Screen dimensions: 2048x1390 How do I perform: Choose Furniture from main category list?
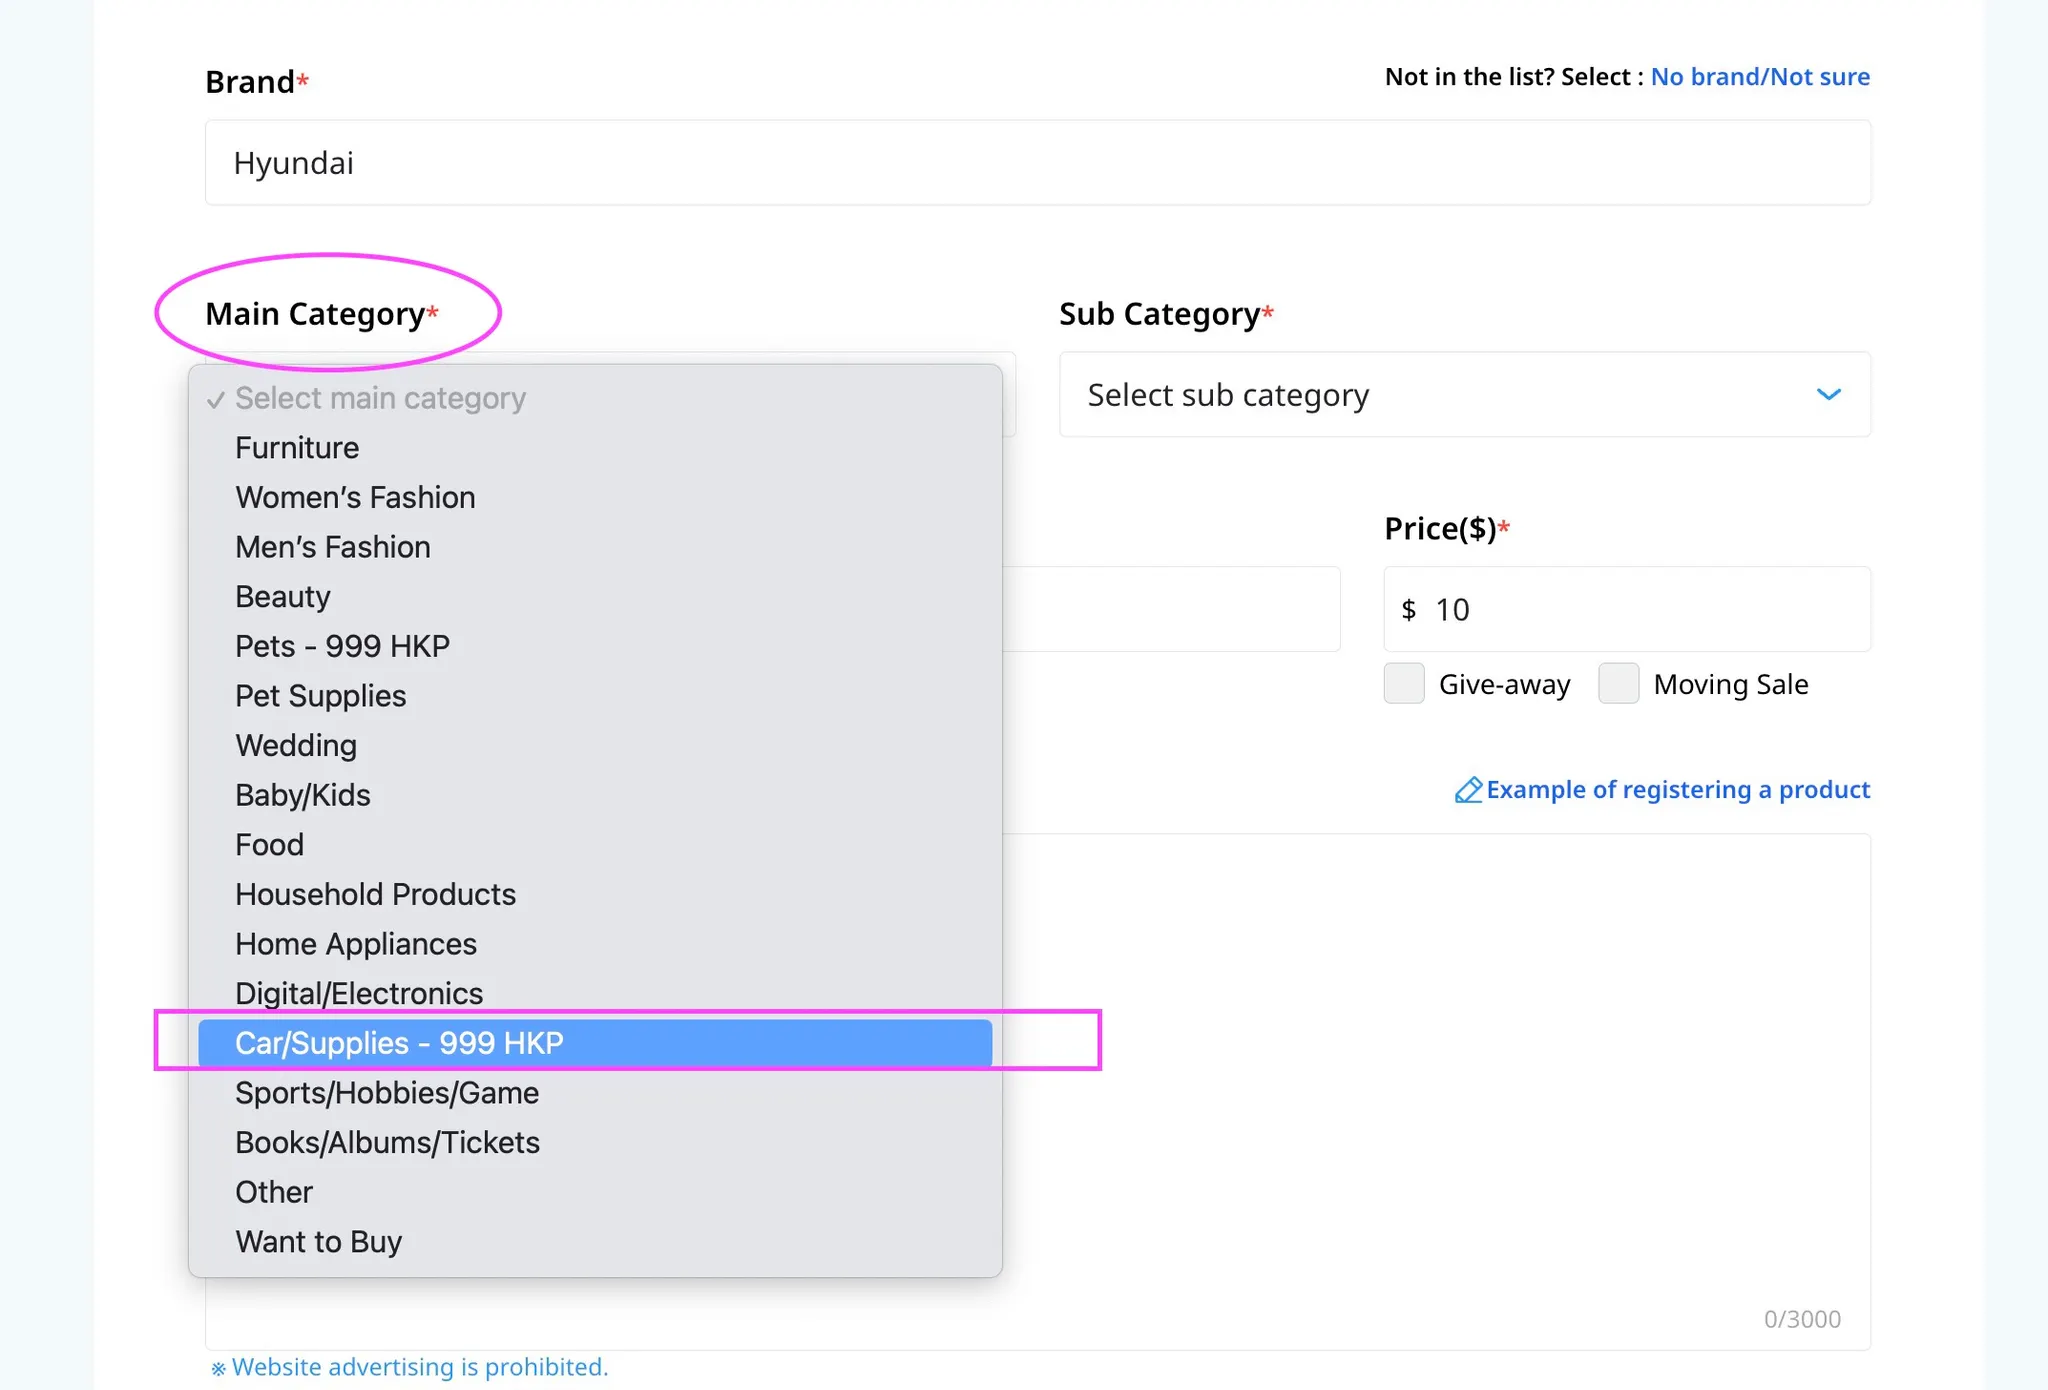pyautogui.click(x=297, y=448)
